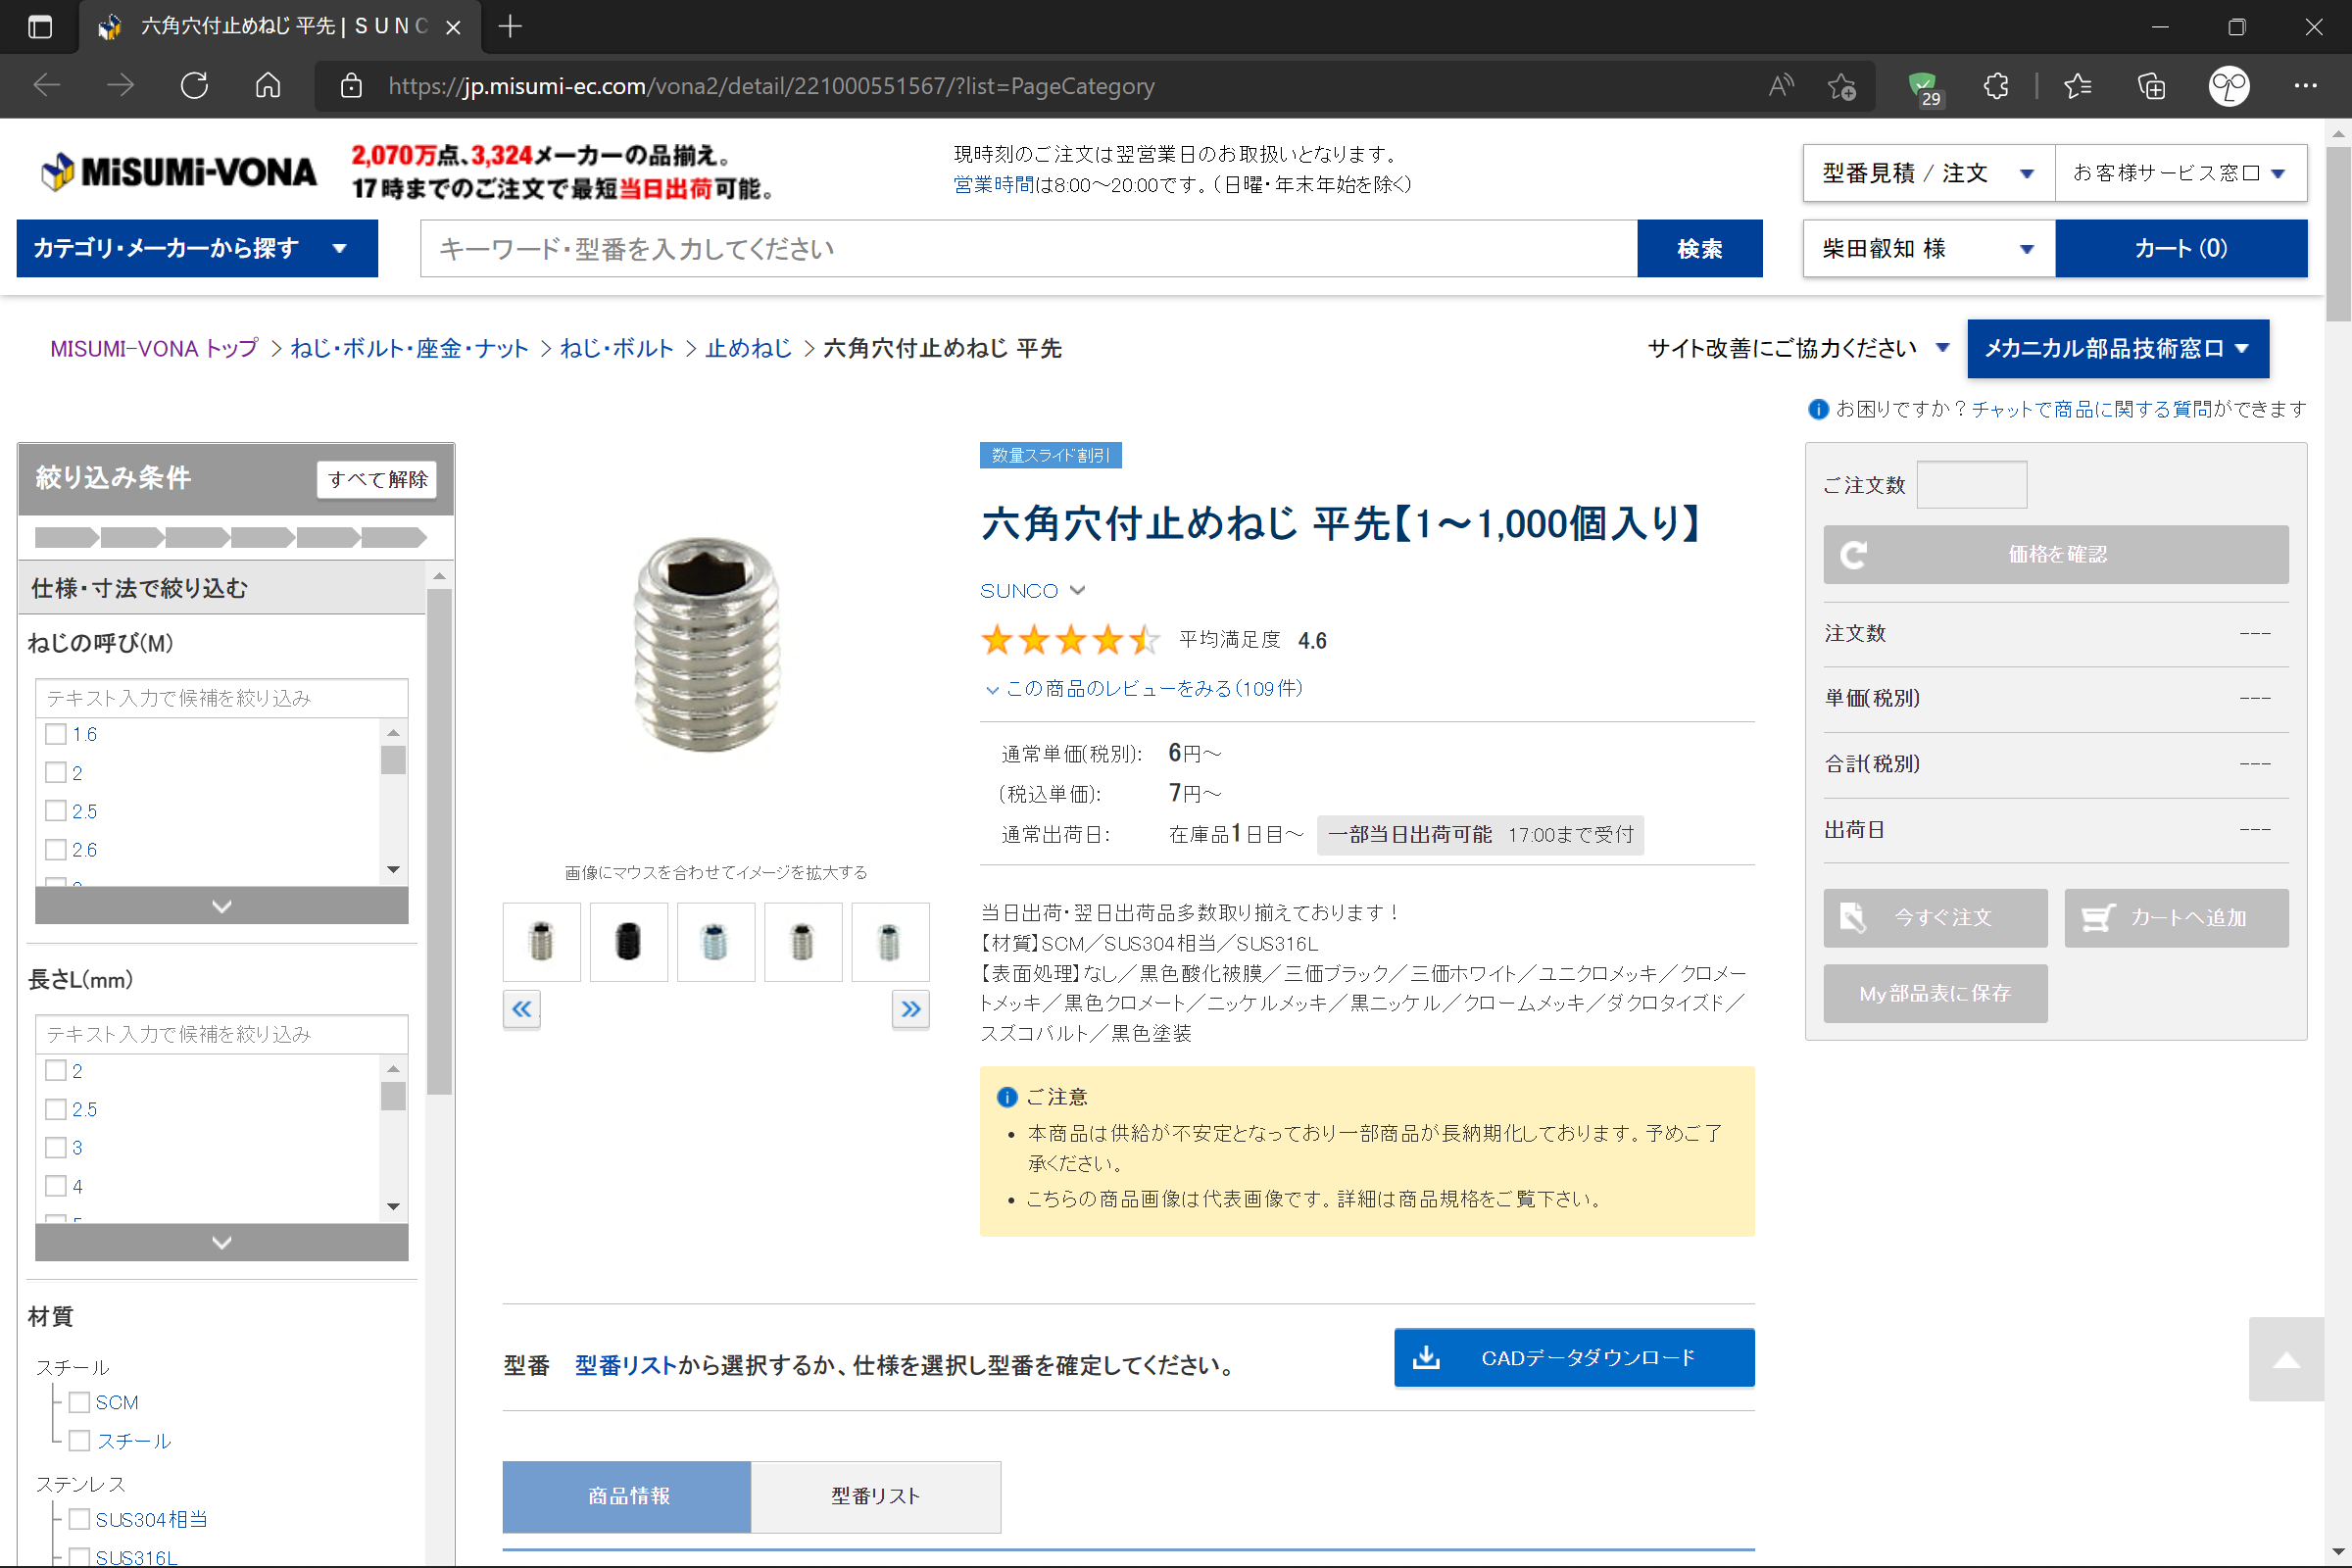Click the keyword search input field
The width and height of the screenshot is (2352, 1568).
pyautogui.click(x=1028, y=248)
